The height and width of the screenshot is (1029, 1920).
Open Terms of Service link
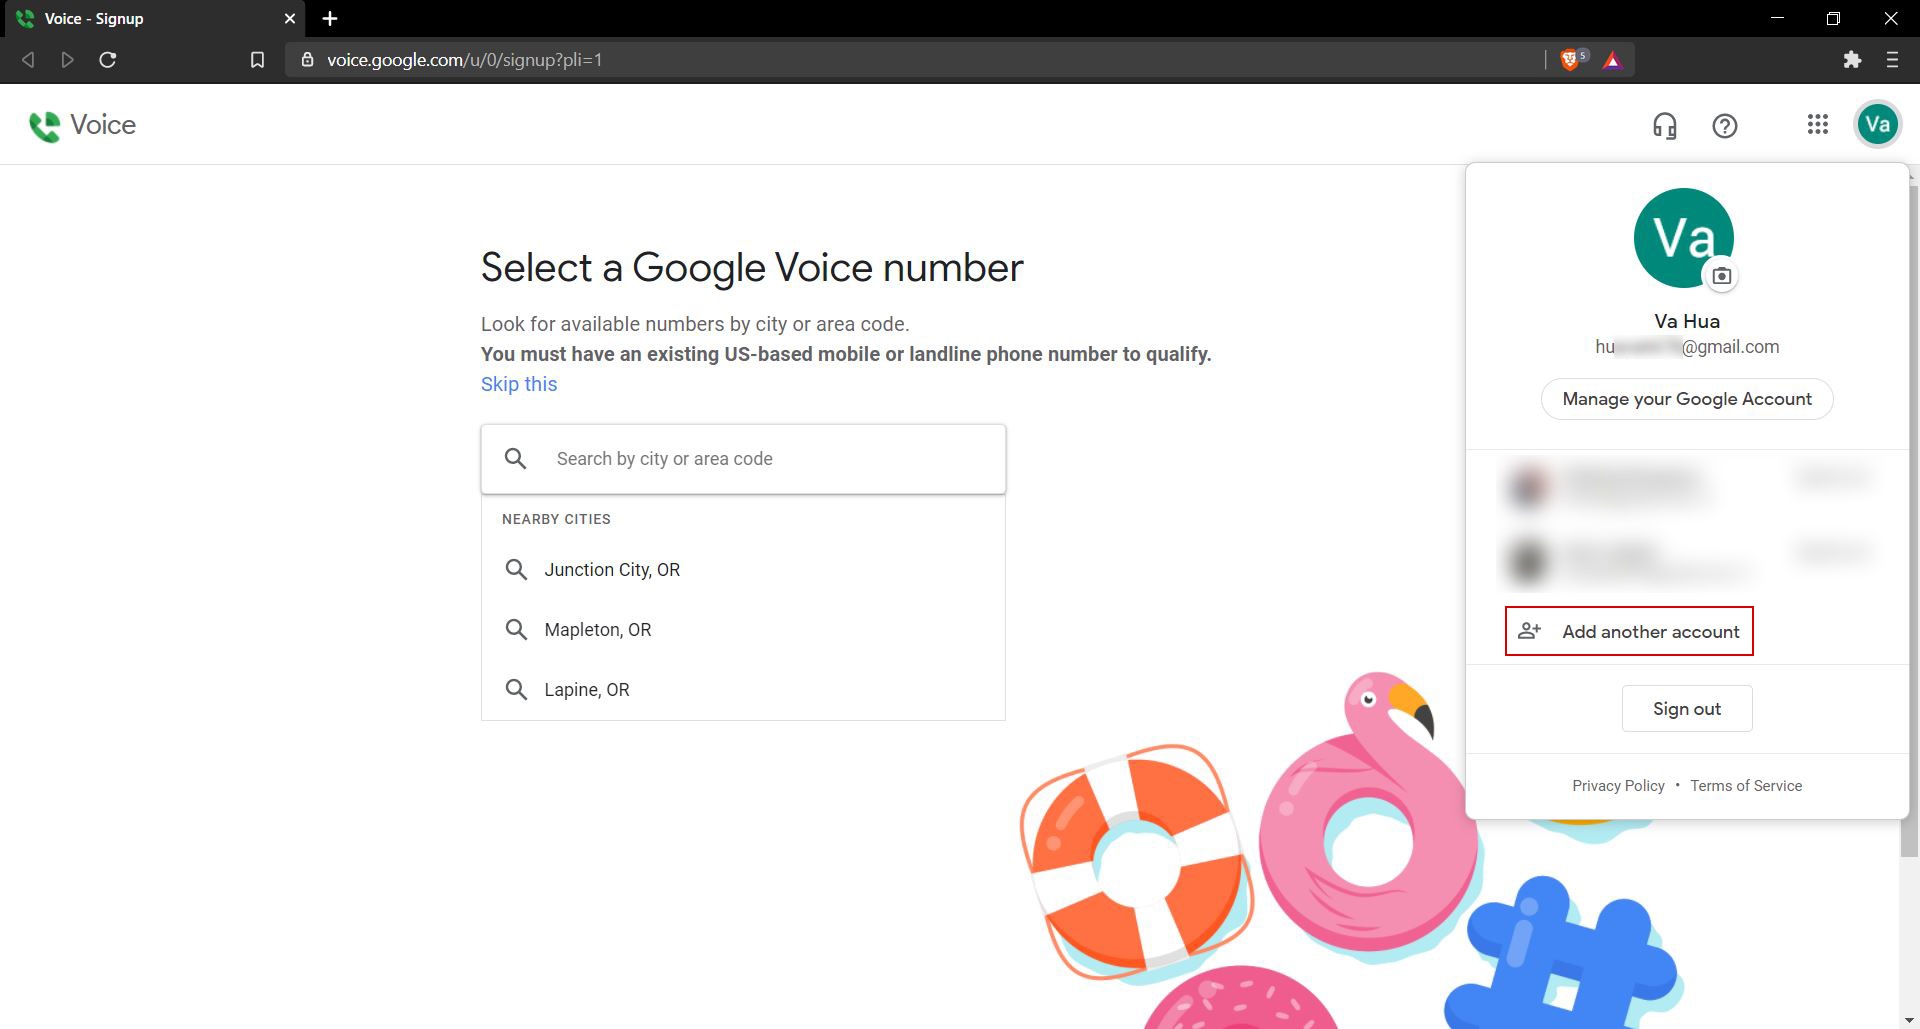click(1746, 786)
